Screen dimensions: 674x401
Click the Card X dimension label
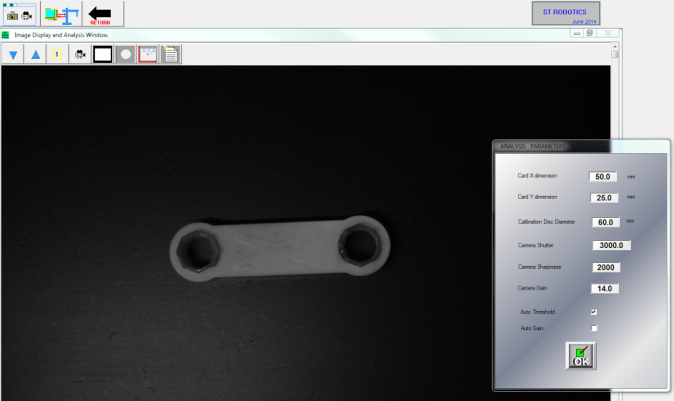(x=537, y=176)
